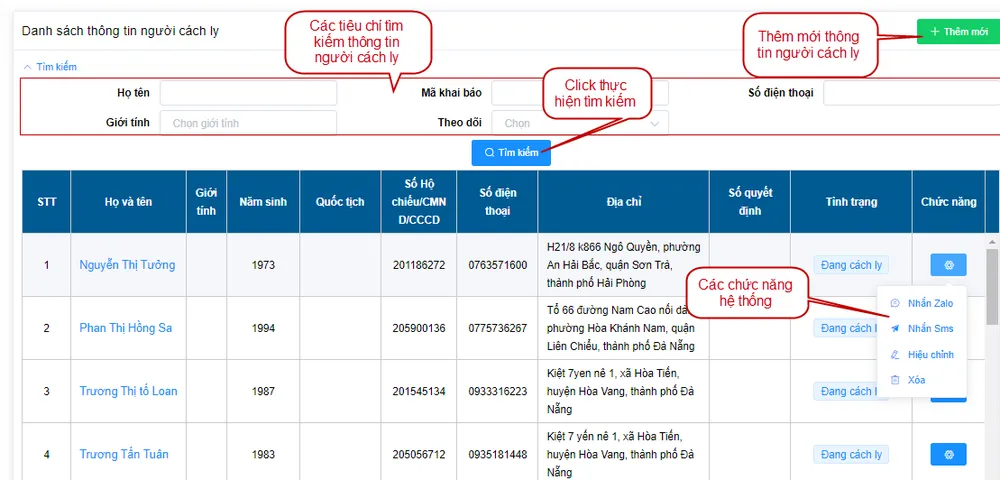Image resolution: width=1000 pixels, height=480 pixels.
Task: Select Hiệu chỉnh in the actions menu
Action: [x=930, y=354]
